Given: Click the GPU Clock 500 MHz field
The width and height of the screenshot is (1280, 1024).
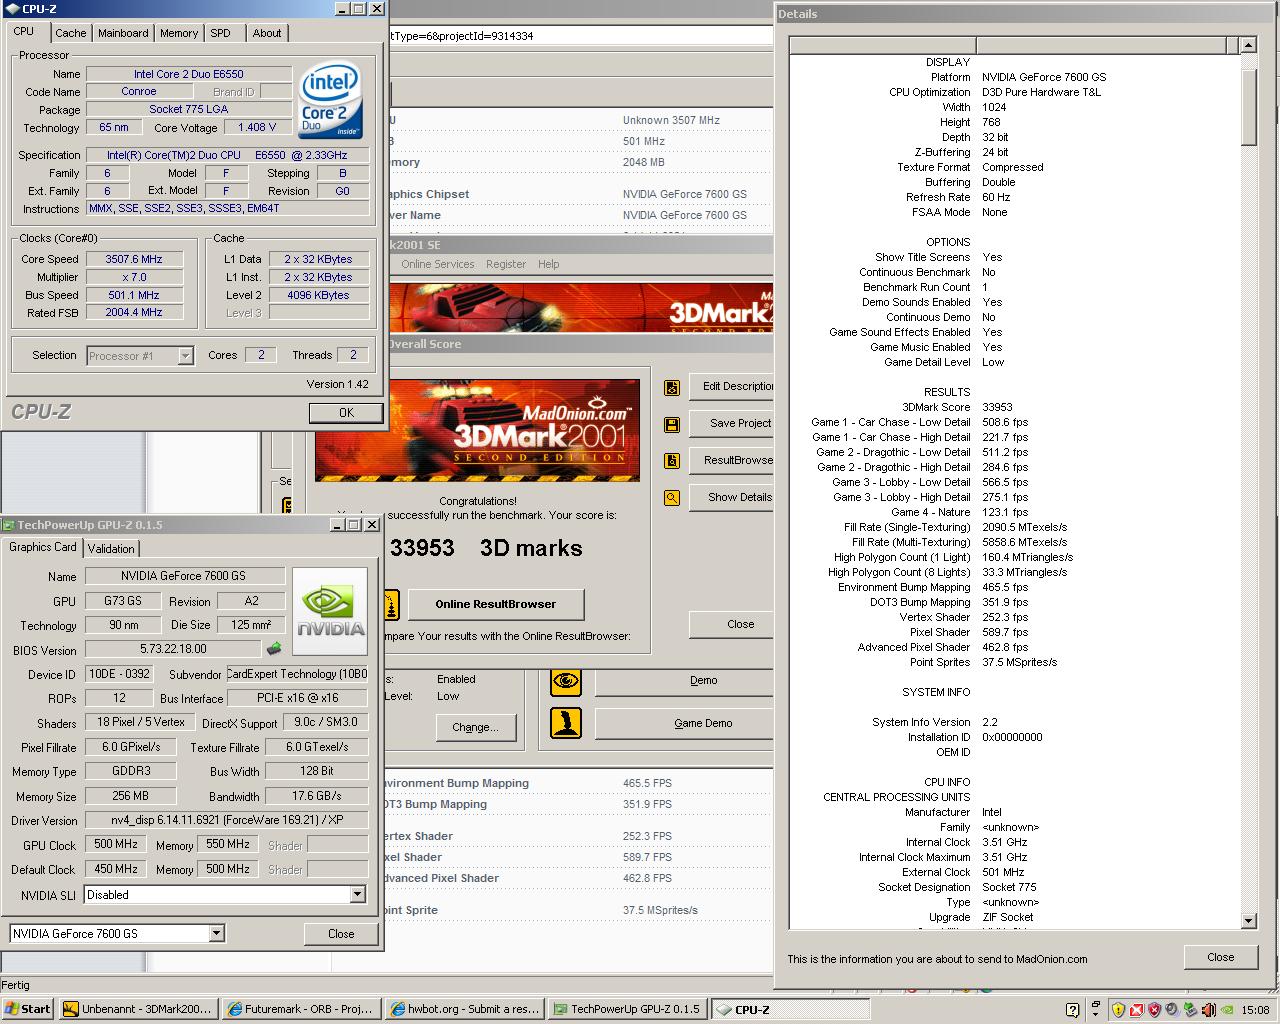Looking at the screenshot, I should point(116,845).
